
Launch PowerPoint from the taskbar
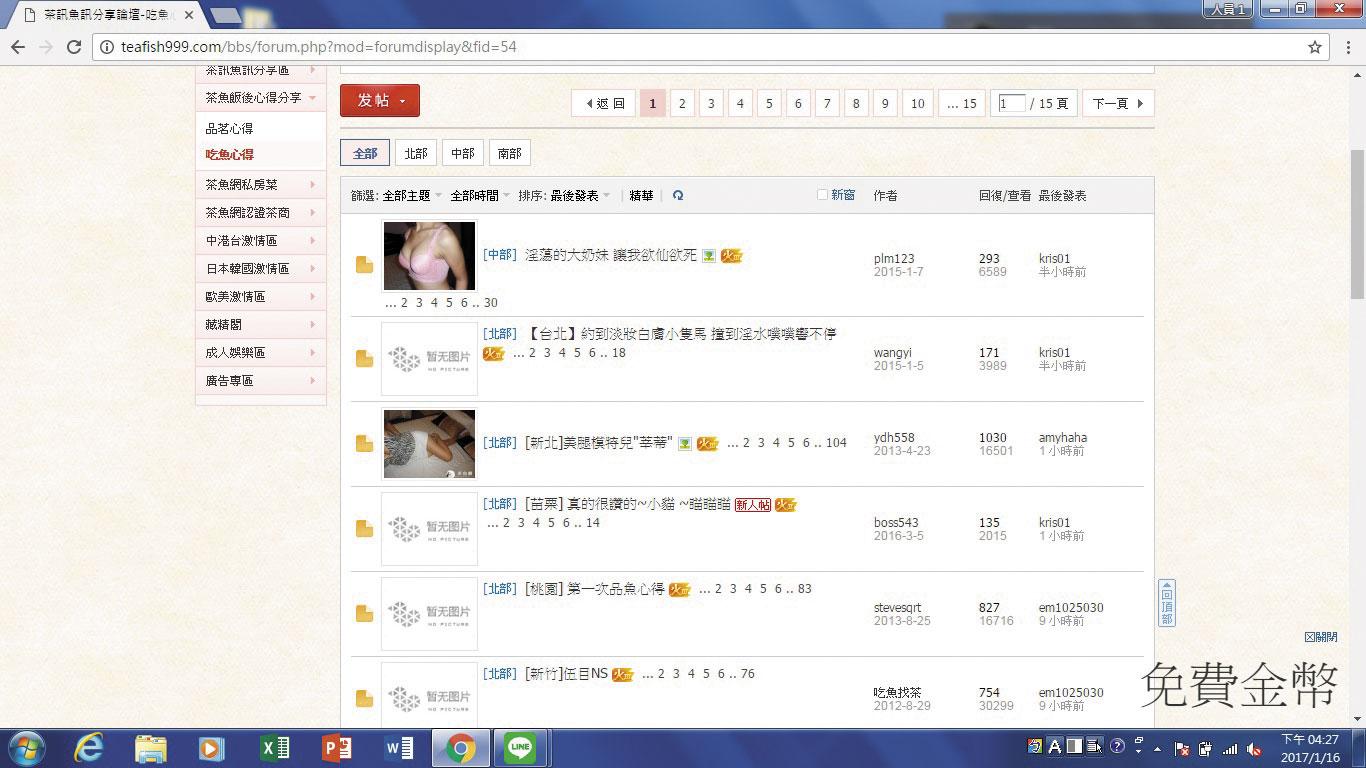tap(336, 748)
